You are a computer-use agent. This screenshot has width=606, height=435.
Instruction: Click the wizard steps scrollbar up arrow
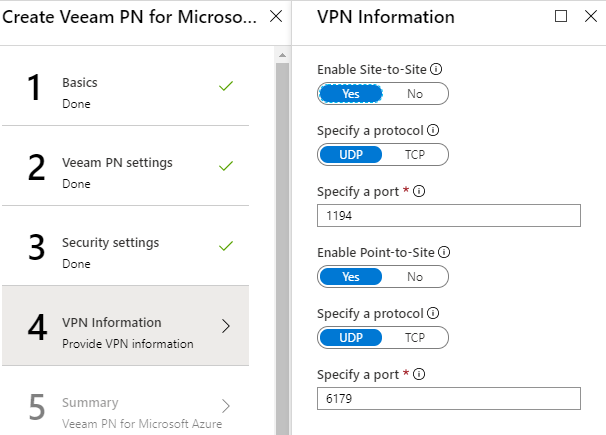pos(283,55)
